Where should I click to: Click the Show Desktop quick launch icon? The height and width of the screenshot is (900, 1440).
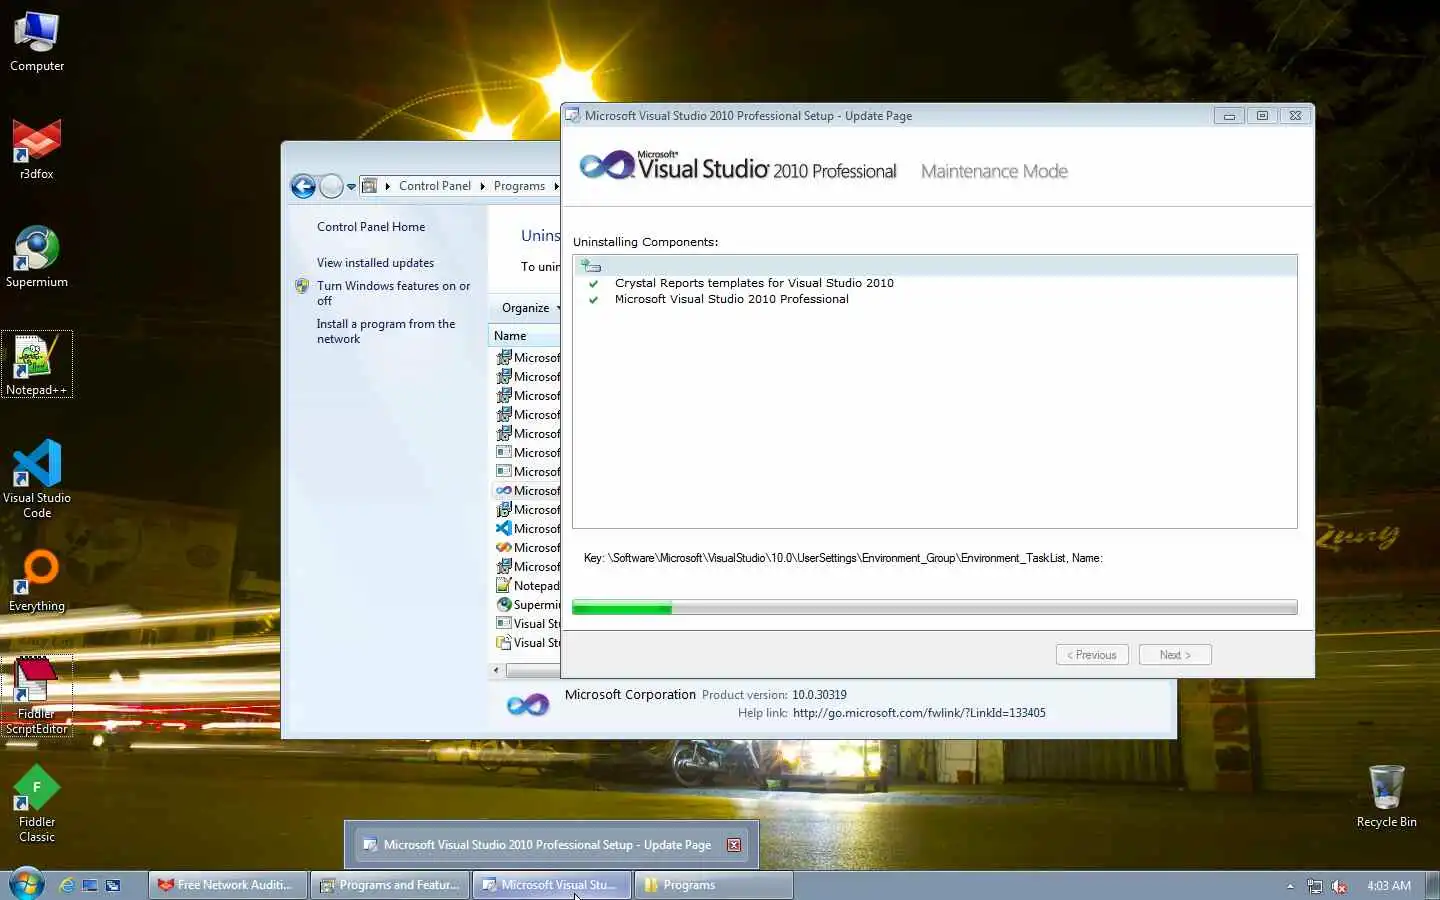[90, 885]
